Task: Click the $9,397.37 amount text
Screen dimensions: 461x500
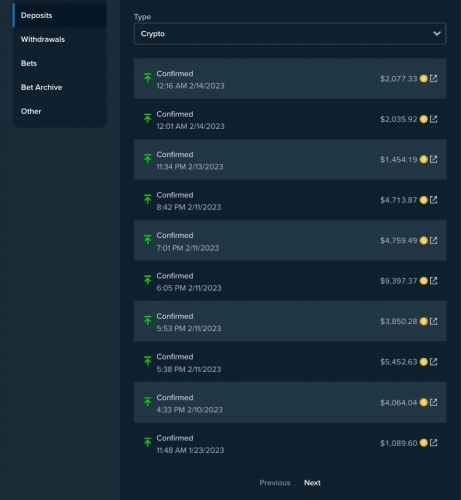Action: pyautogui.click(x=399, y=281)
